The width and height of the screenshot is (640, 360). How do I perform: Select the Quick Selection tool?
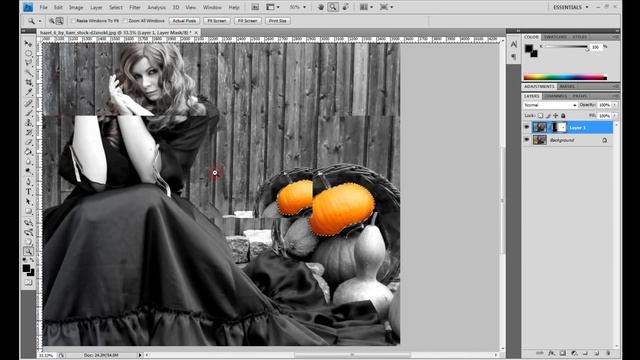(28, 73)
